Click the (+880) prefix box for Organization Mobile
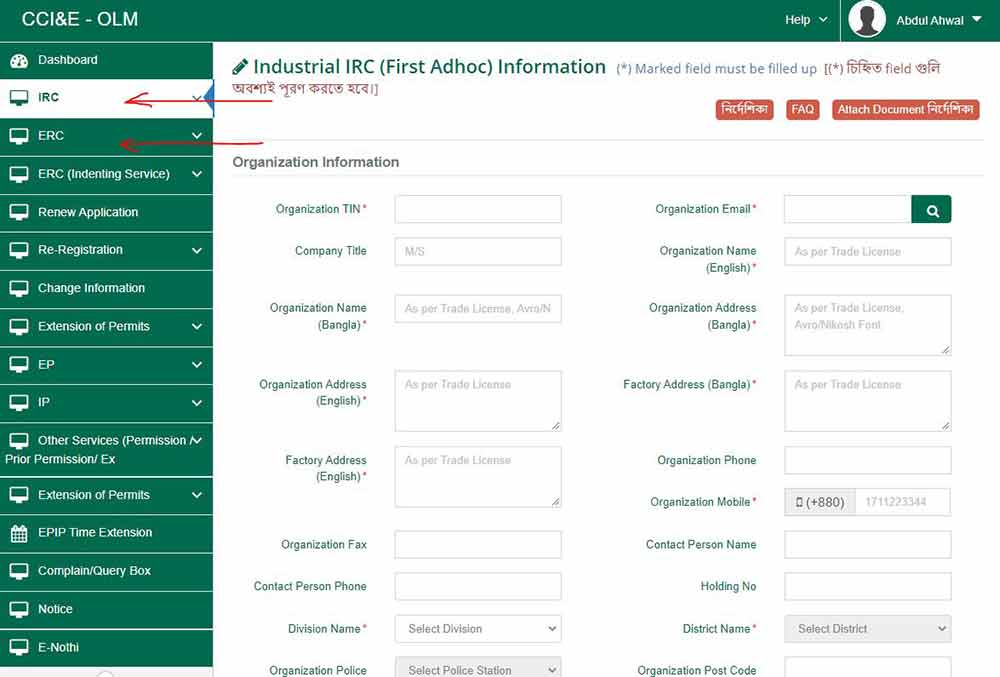Image resolution: width=1000 pixels, height=677 pixels. pyautogui.click(x=818, y=502)
